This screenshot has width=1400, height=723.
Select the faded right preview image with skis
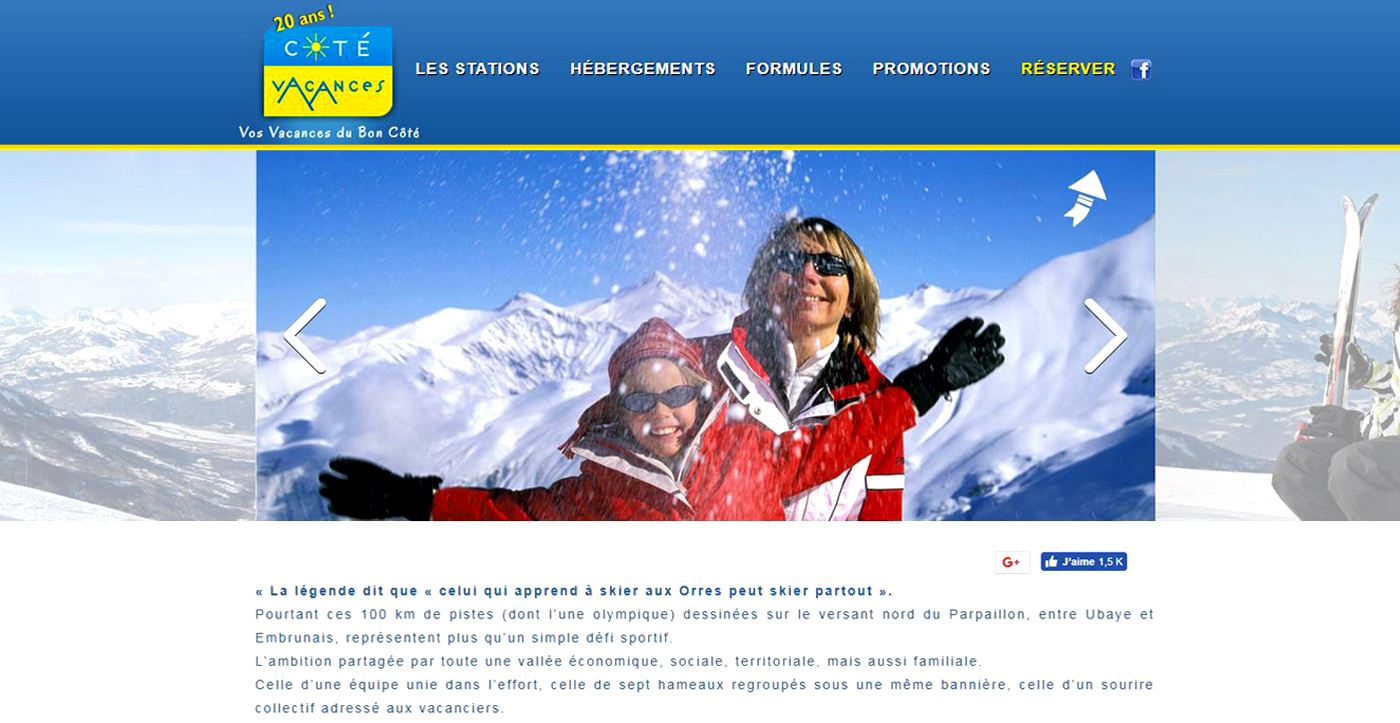click(x=1278, y=335)
